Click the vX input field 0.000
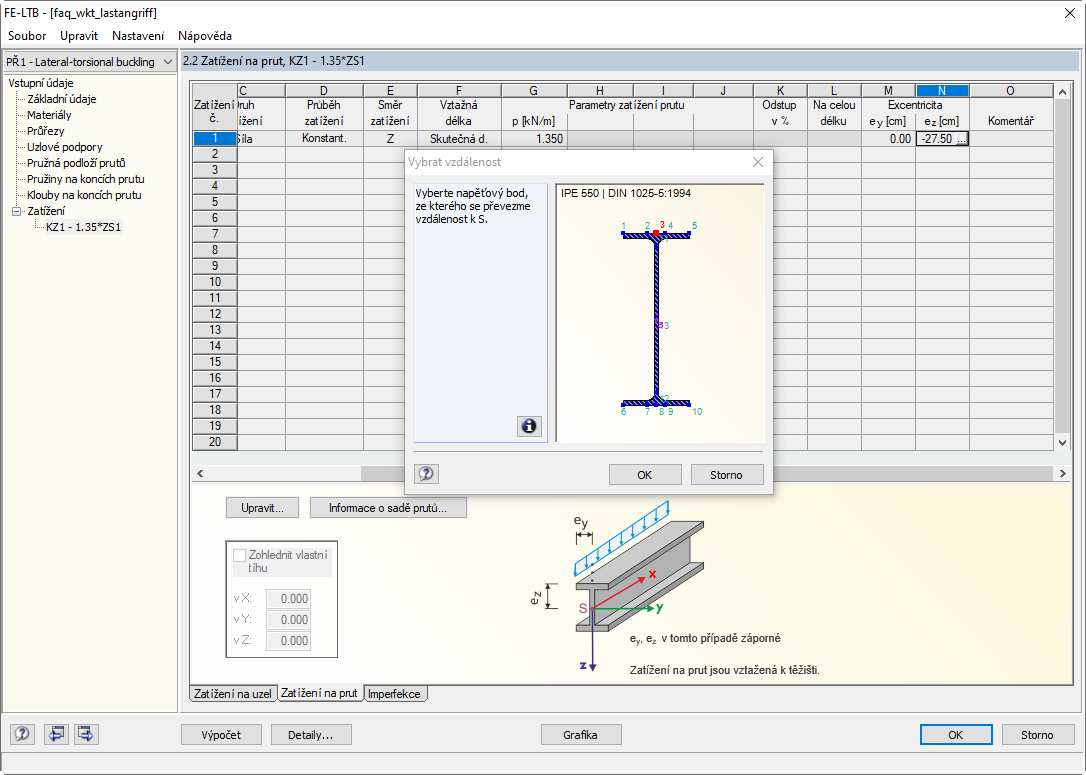Viewport: 1086px width, 775px height. click(x=288, y=598)
